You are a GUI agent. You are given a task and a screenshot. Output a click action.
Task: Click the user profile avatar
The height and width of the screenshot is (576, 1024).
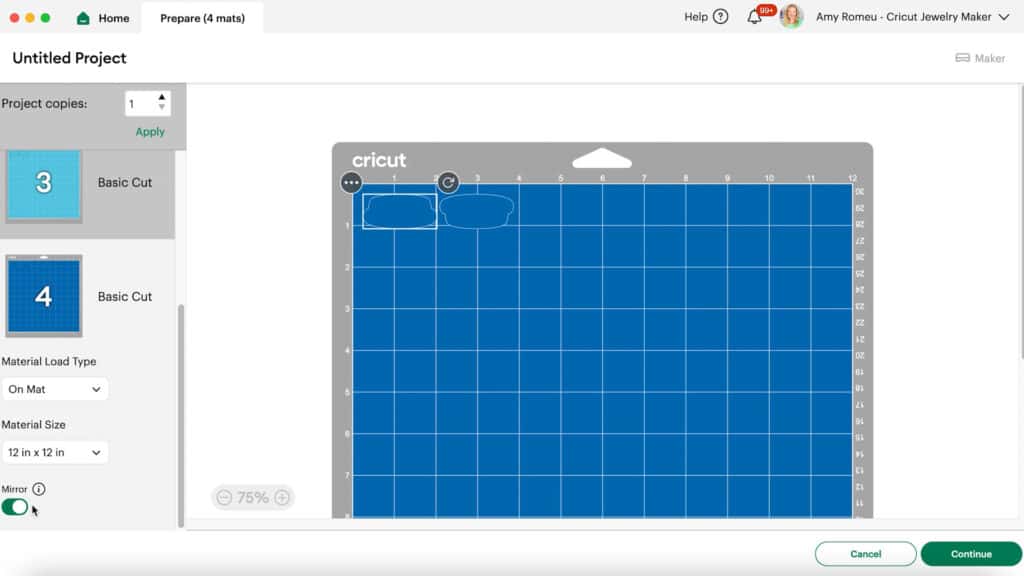(x=791, y=16)
